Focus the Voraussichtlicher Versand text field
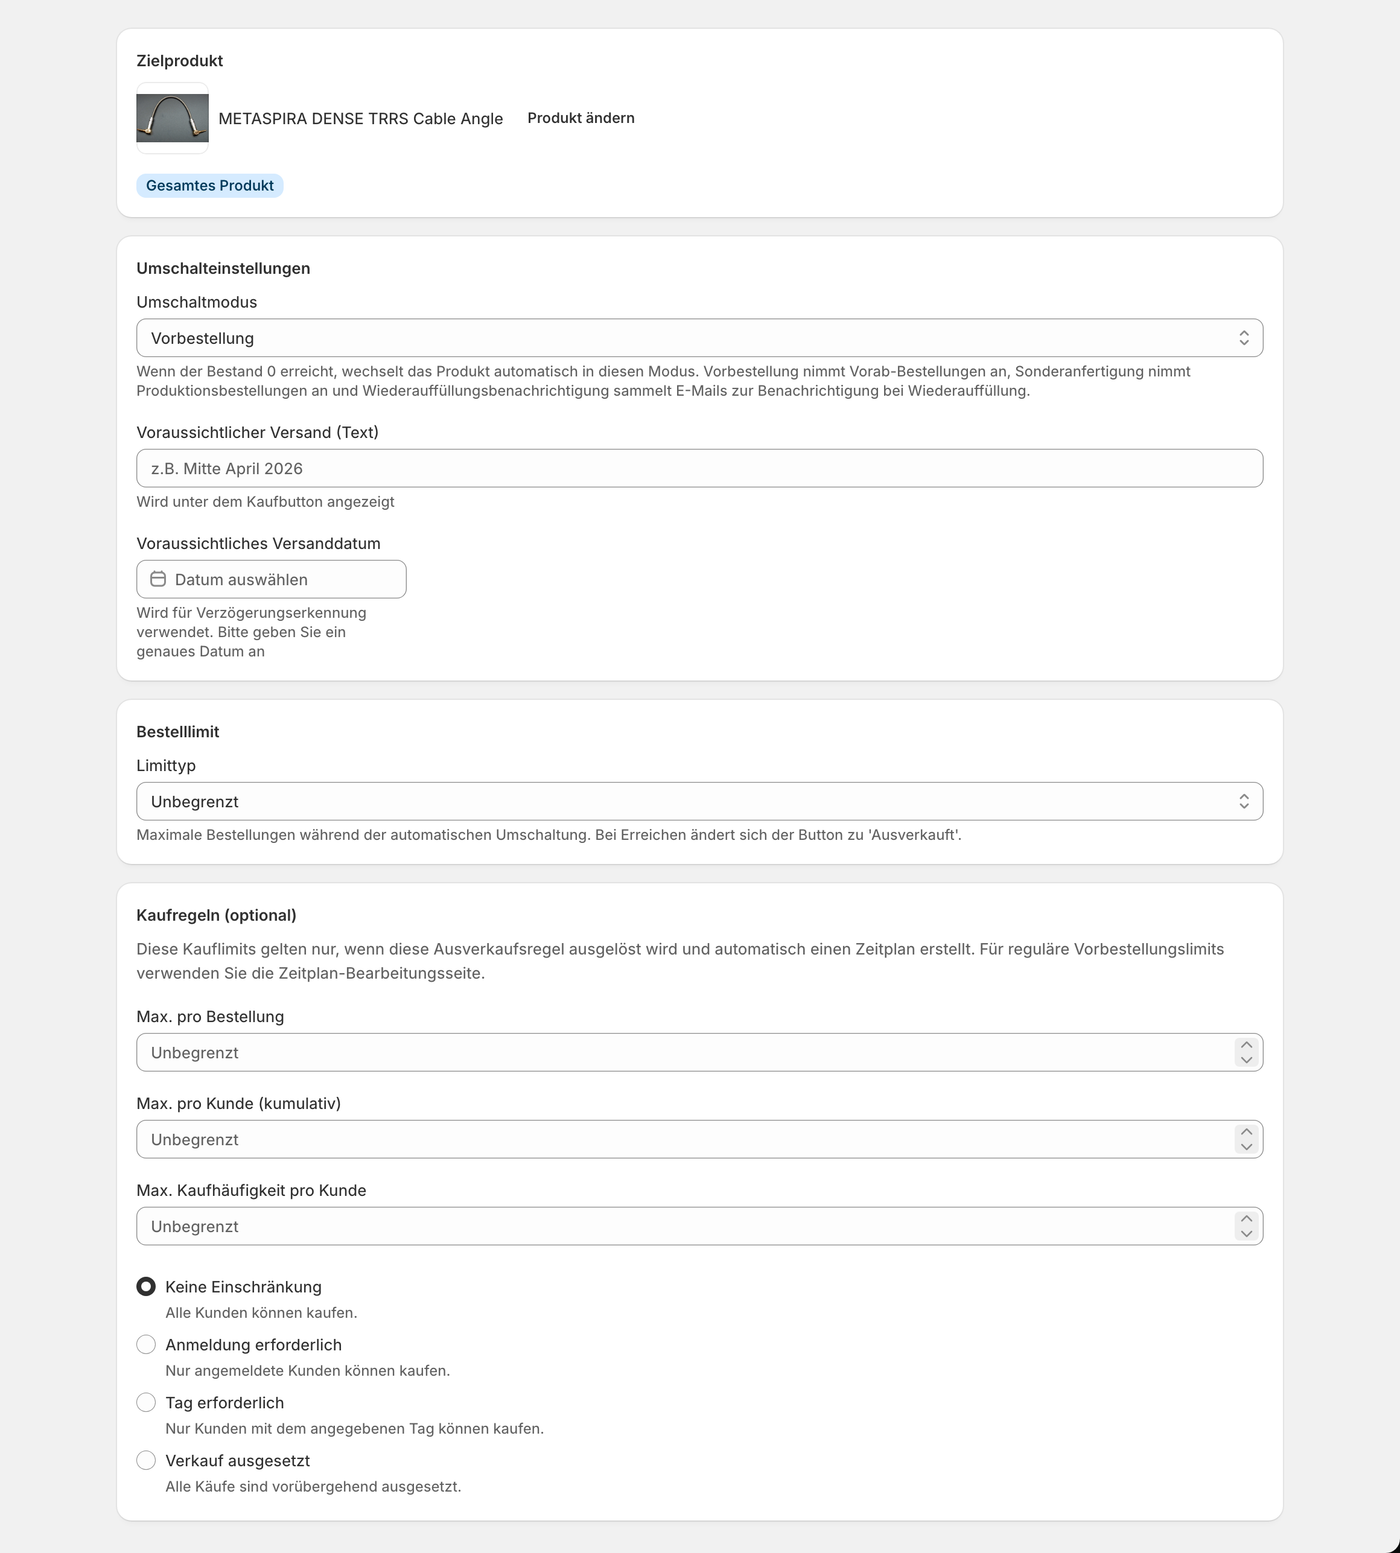1400x1553 pixels. (699, 468)
